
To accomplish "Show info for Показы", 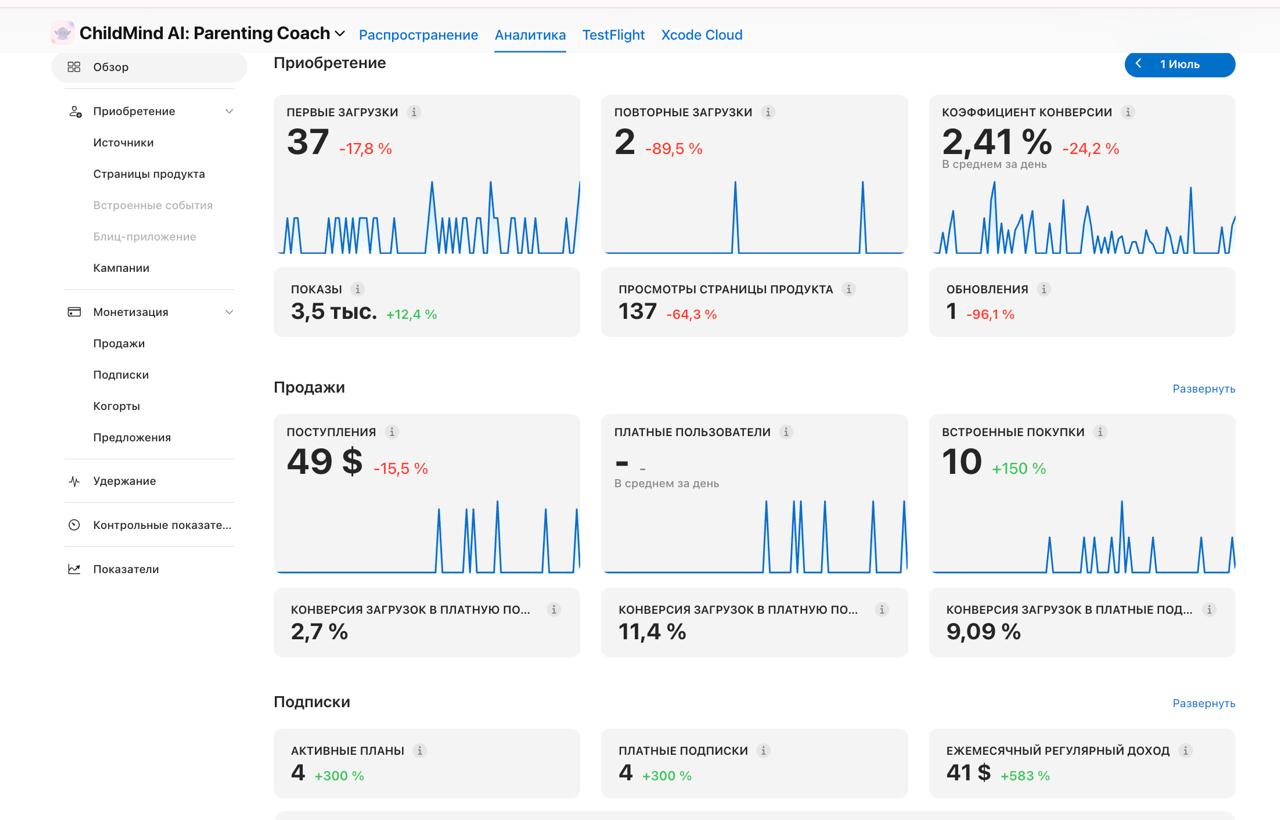I will pyautogui.click(x=358, y=289).
